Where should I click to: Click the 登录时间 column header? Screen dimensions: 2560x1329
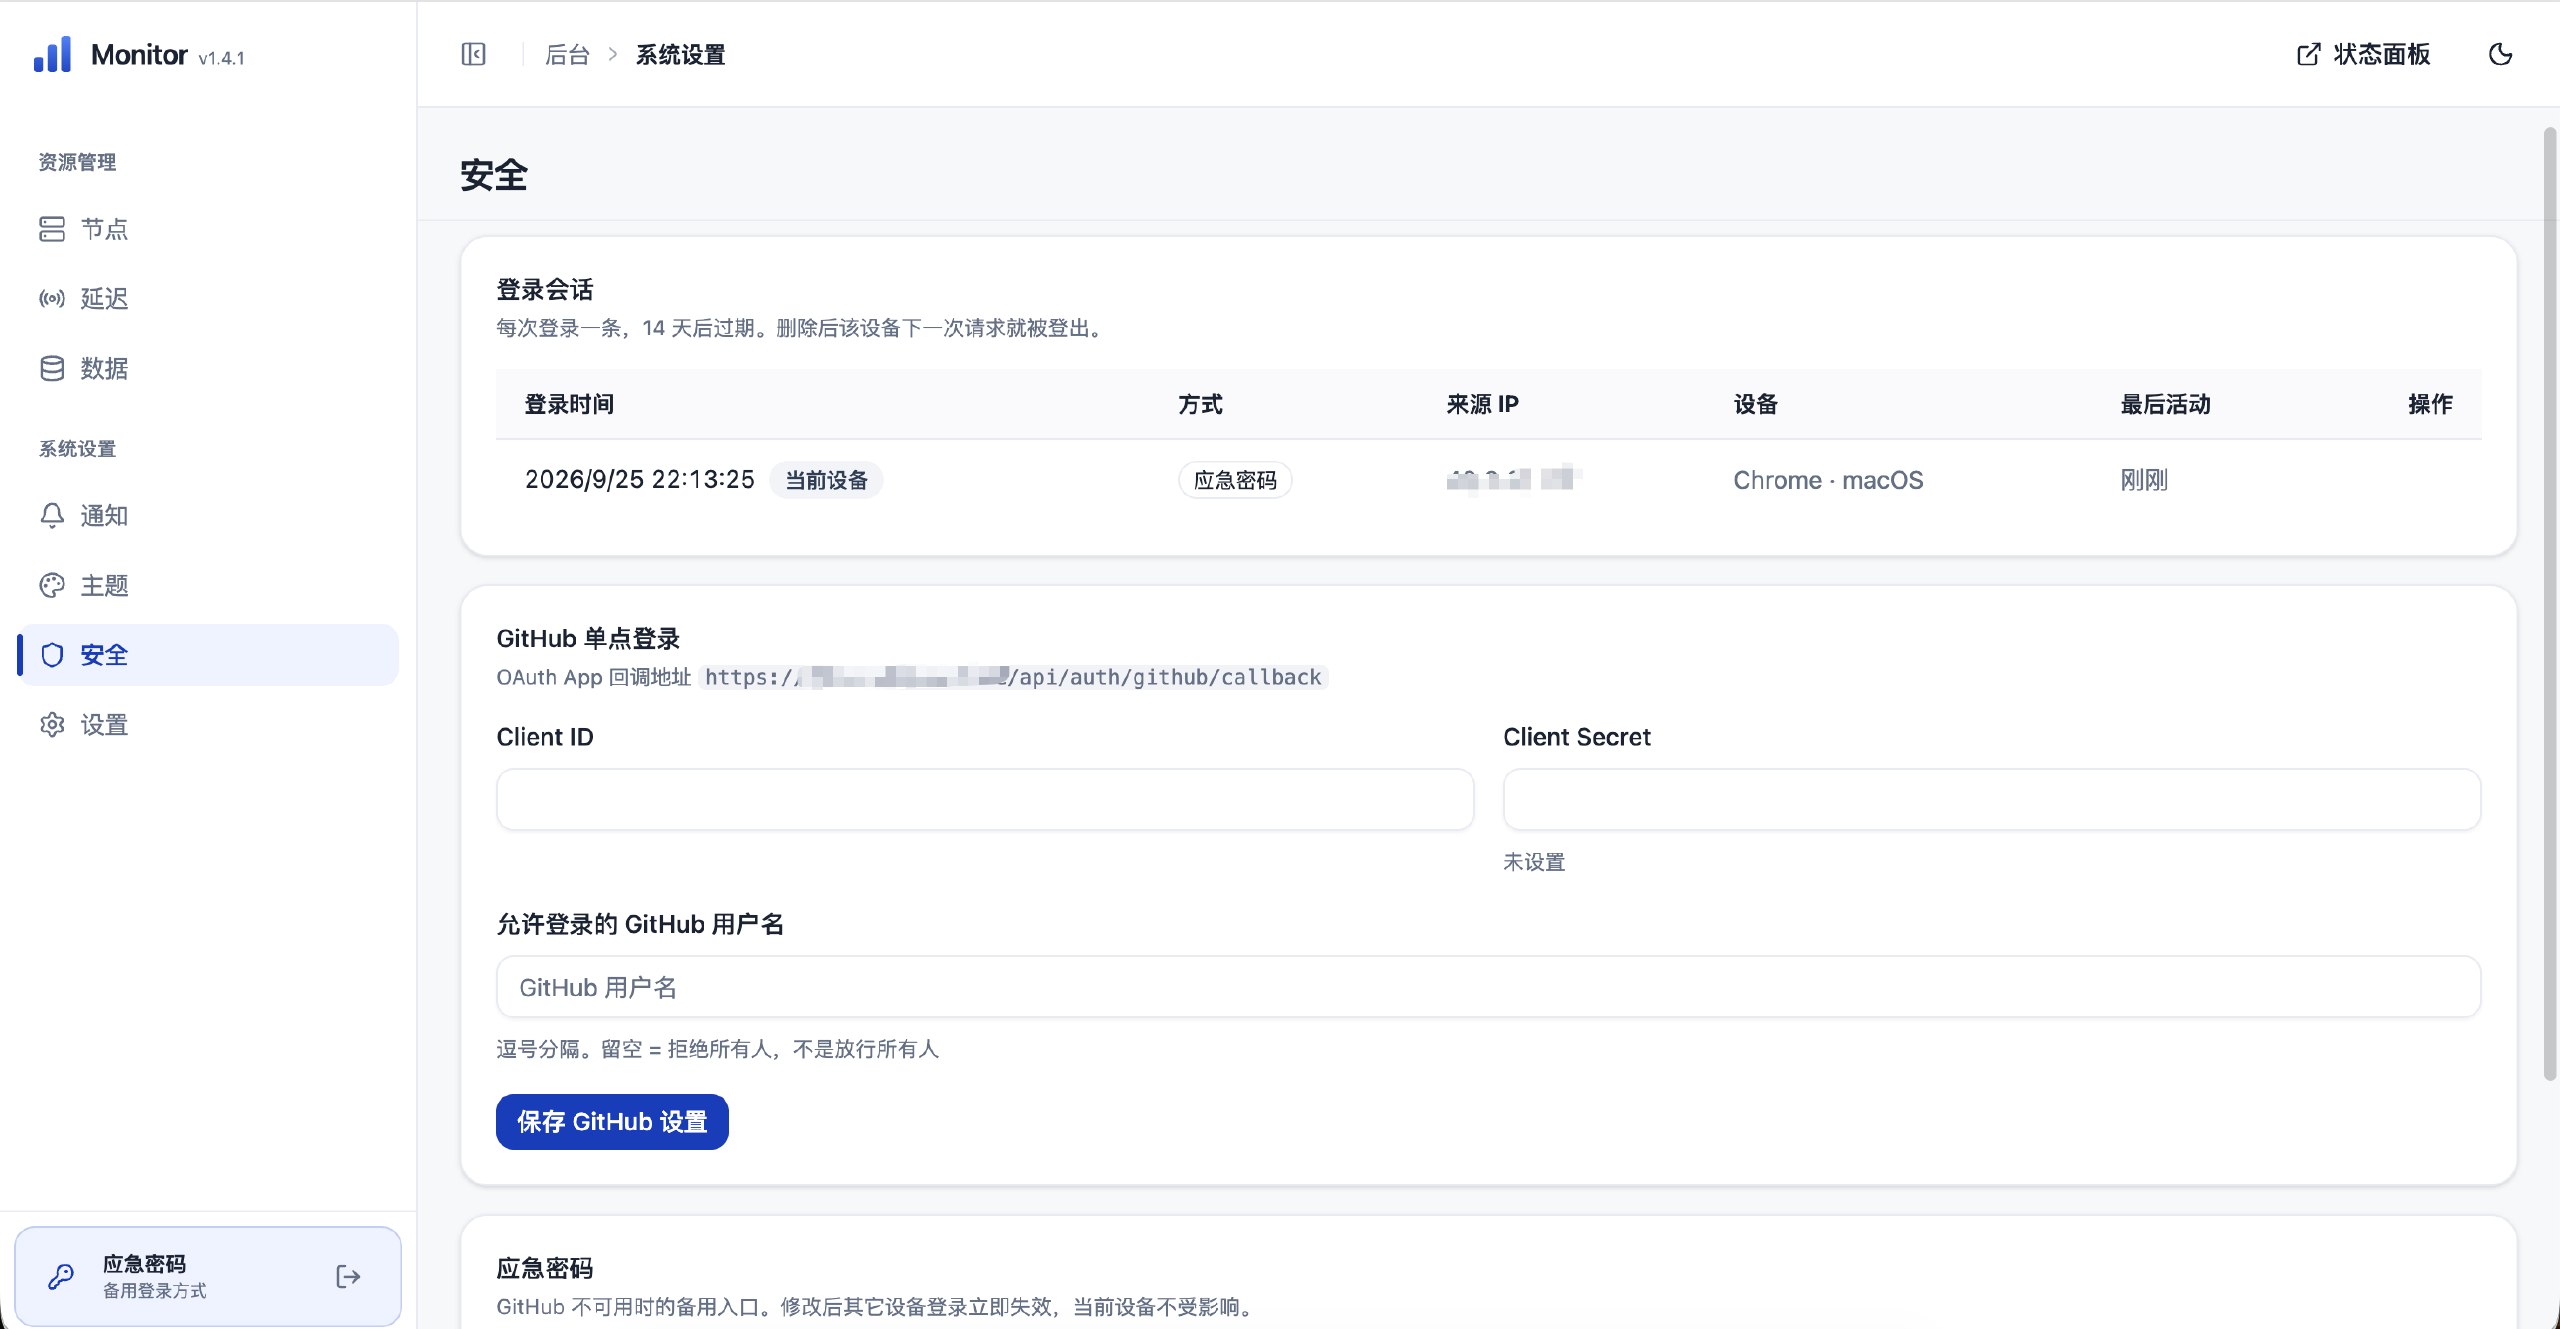tap(569, 404)
